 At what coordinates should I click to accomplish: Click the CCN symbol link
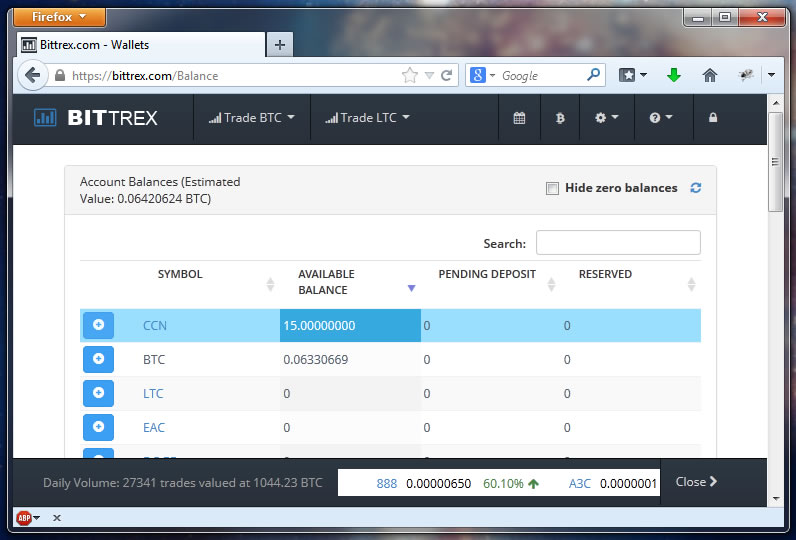click(155, 325)
